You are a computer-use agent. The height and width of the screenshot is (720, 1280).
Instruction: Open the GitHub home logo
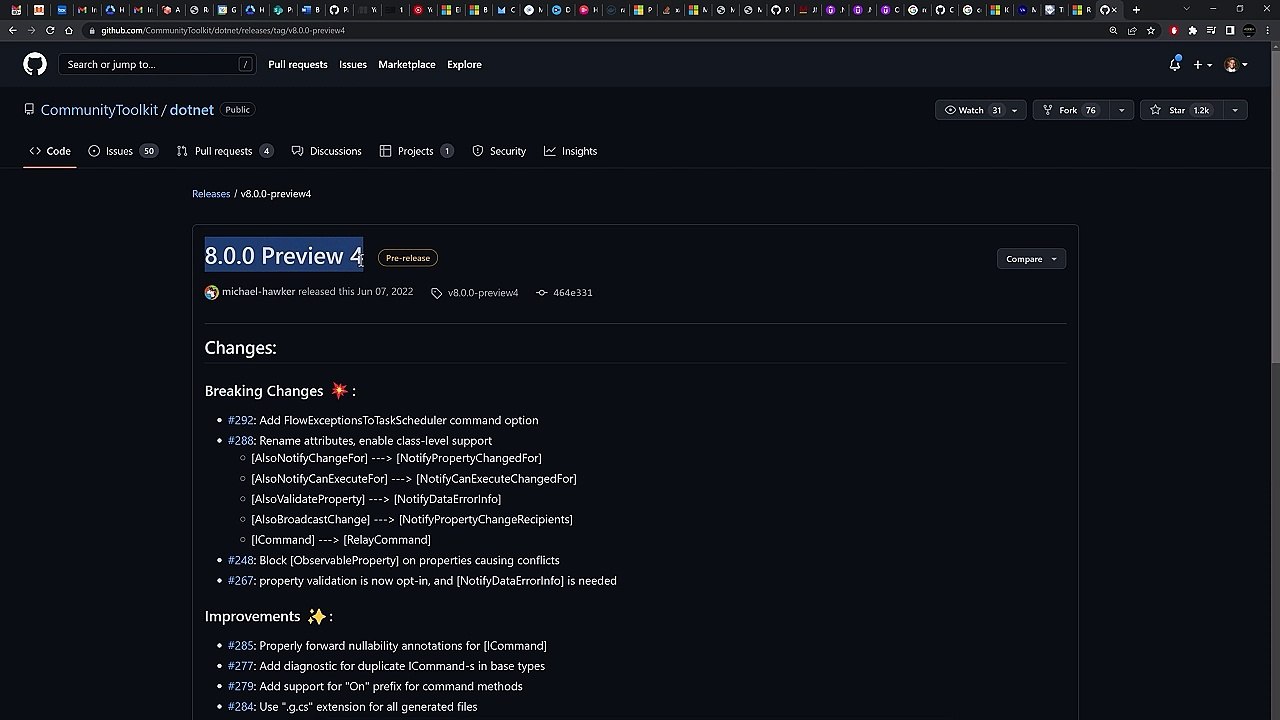(x=35, y=64)
